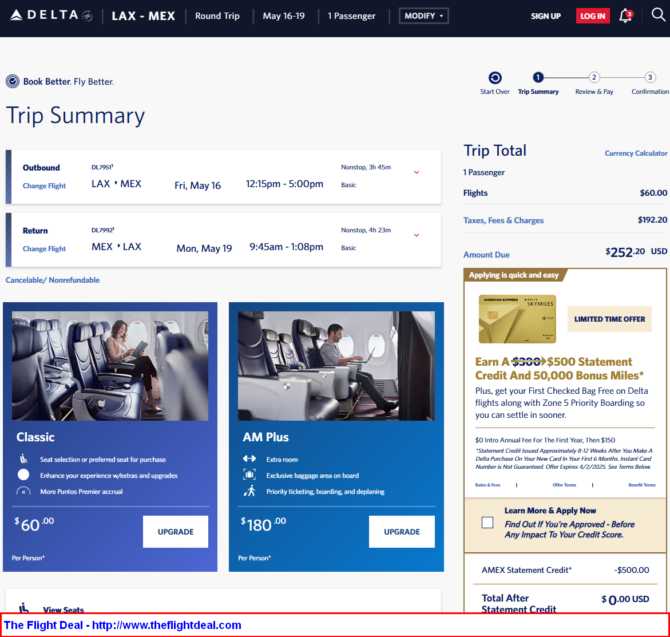Open Offer Terms link

(564, 485)
